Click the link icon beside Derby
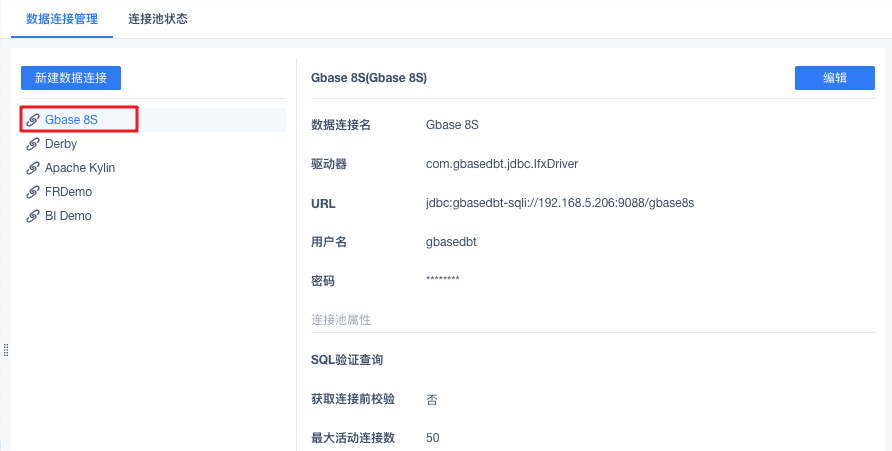892x451 pixels. coord(33,144)
